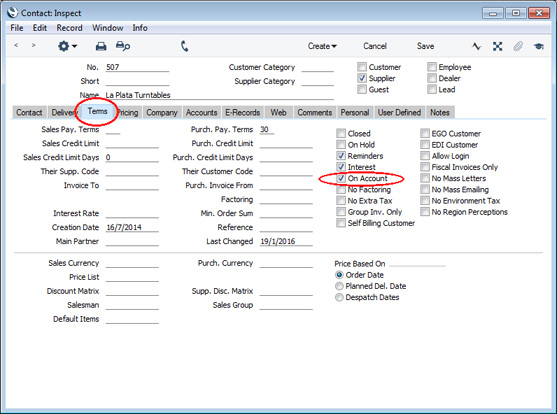Open the paperclip attachments icon
Viewport: 557px width, 414px height.
(x=518, y=46)
